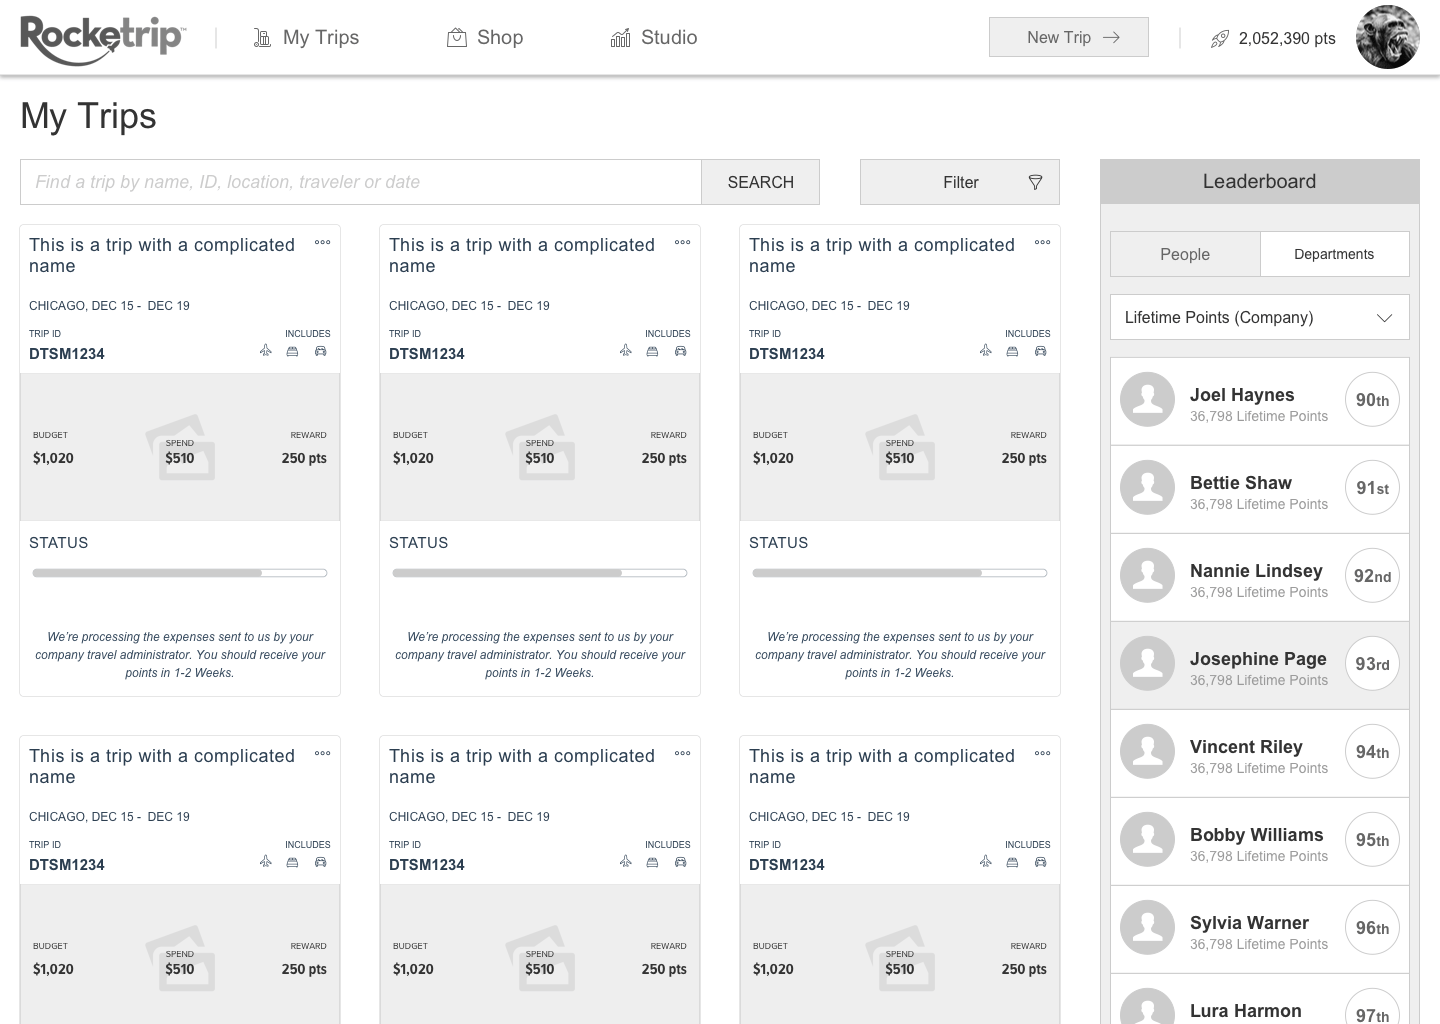
Task: Switch leaderboard to Departments view
Action: coord(1333,254)
